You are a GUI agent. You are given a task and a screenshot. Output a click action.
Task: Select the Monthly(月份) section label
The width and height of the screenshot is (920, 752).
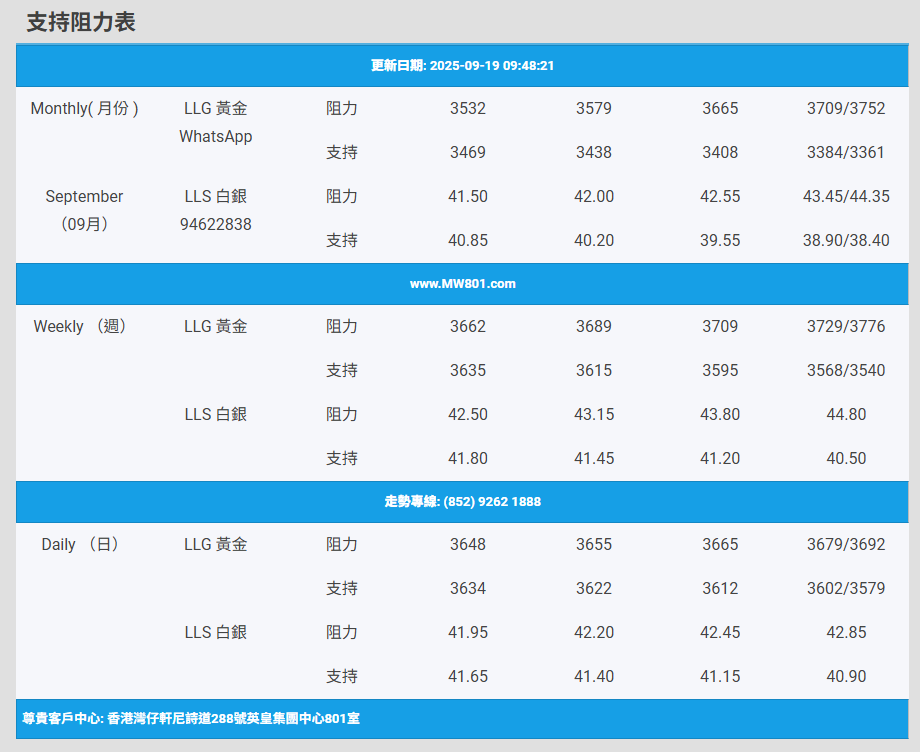[85, 109]
